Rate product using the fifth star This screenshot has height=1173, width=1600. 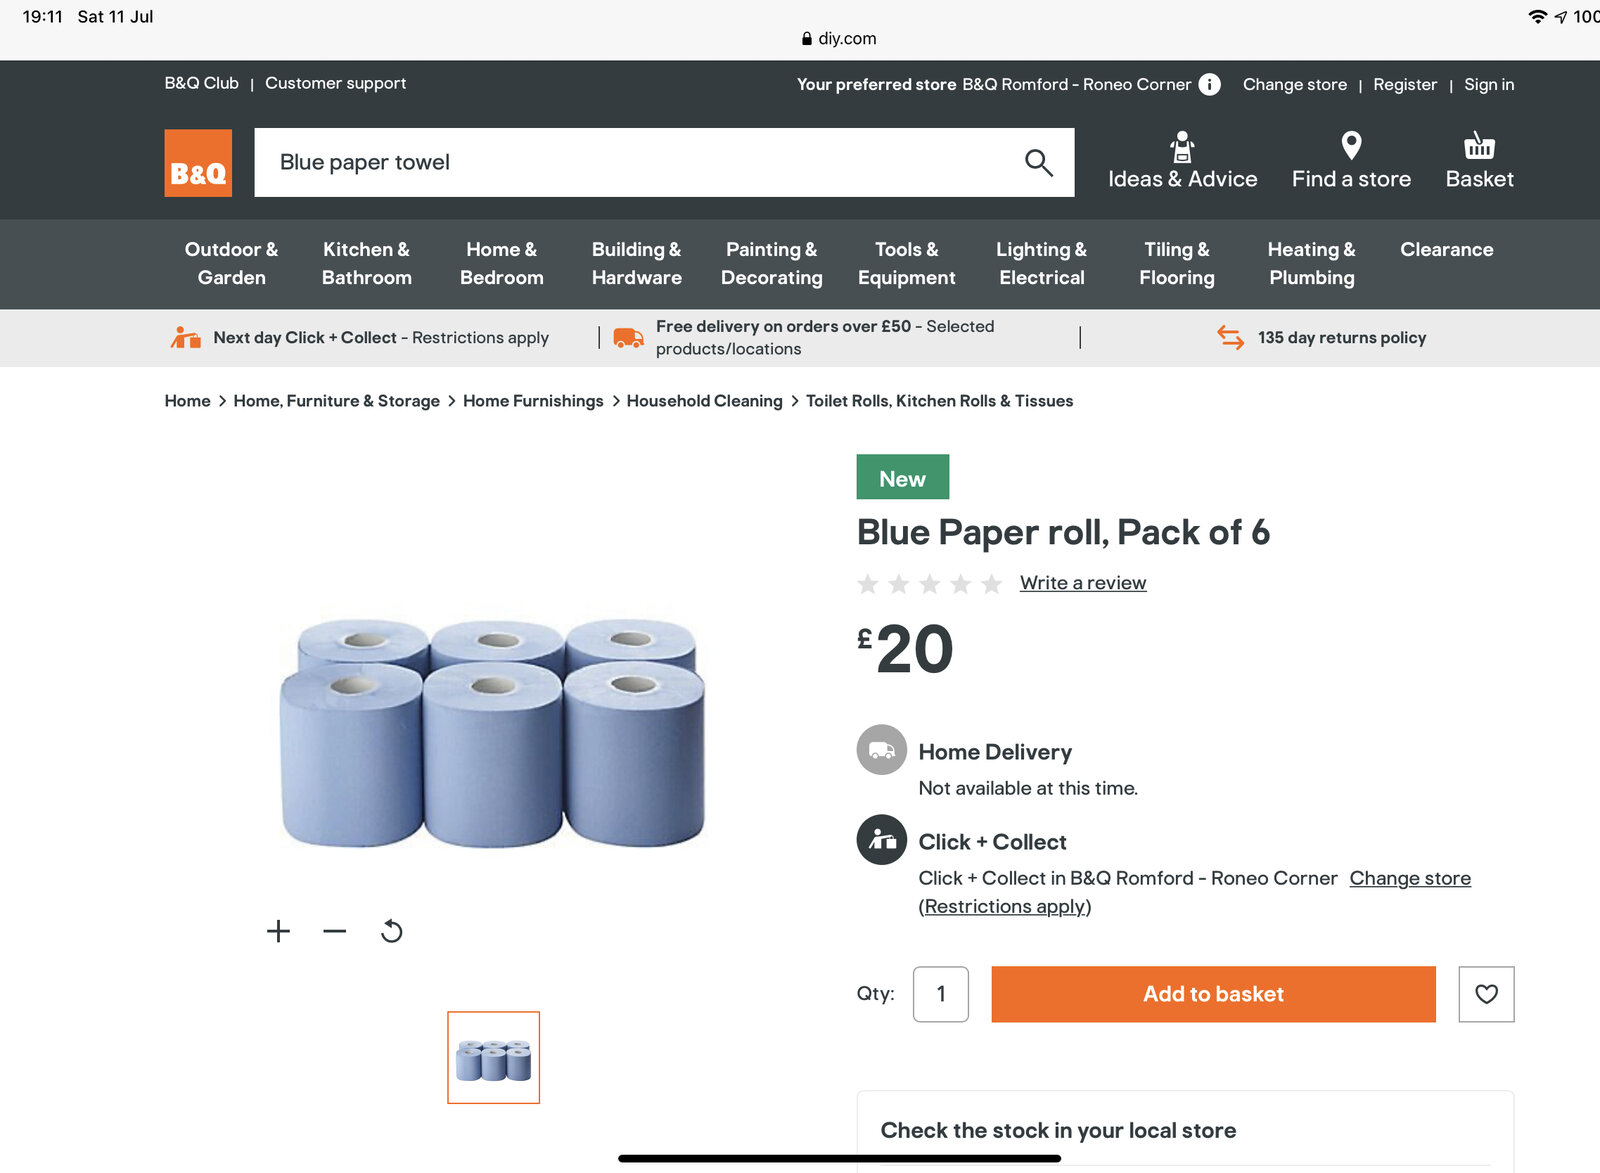pos(991,584)
